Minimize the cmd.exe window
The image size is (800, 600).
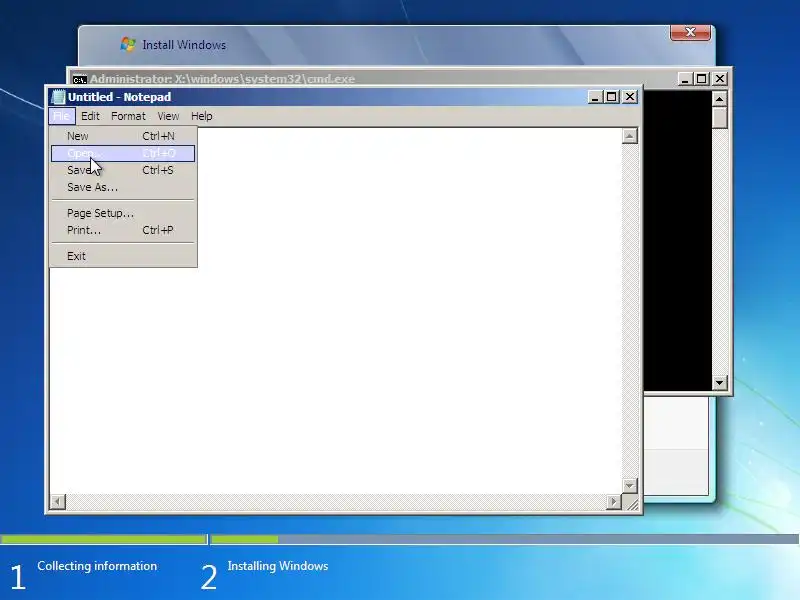tap(685, 79)
